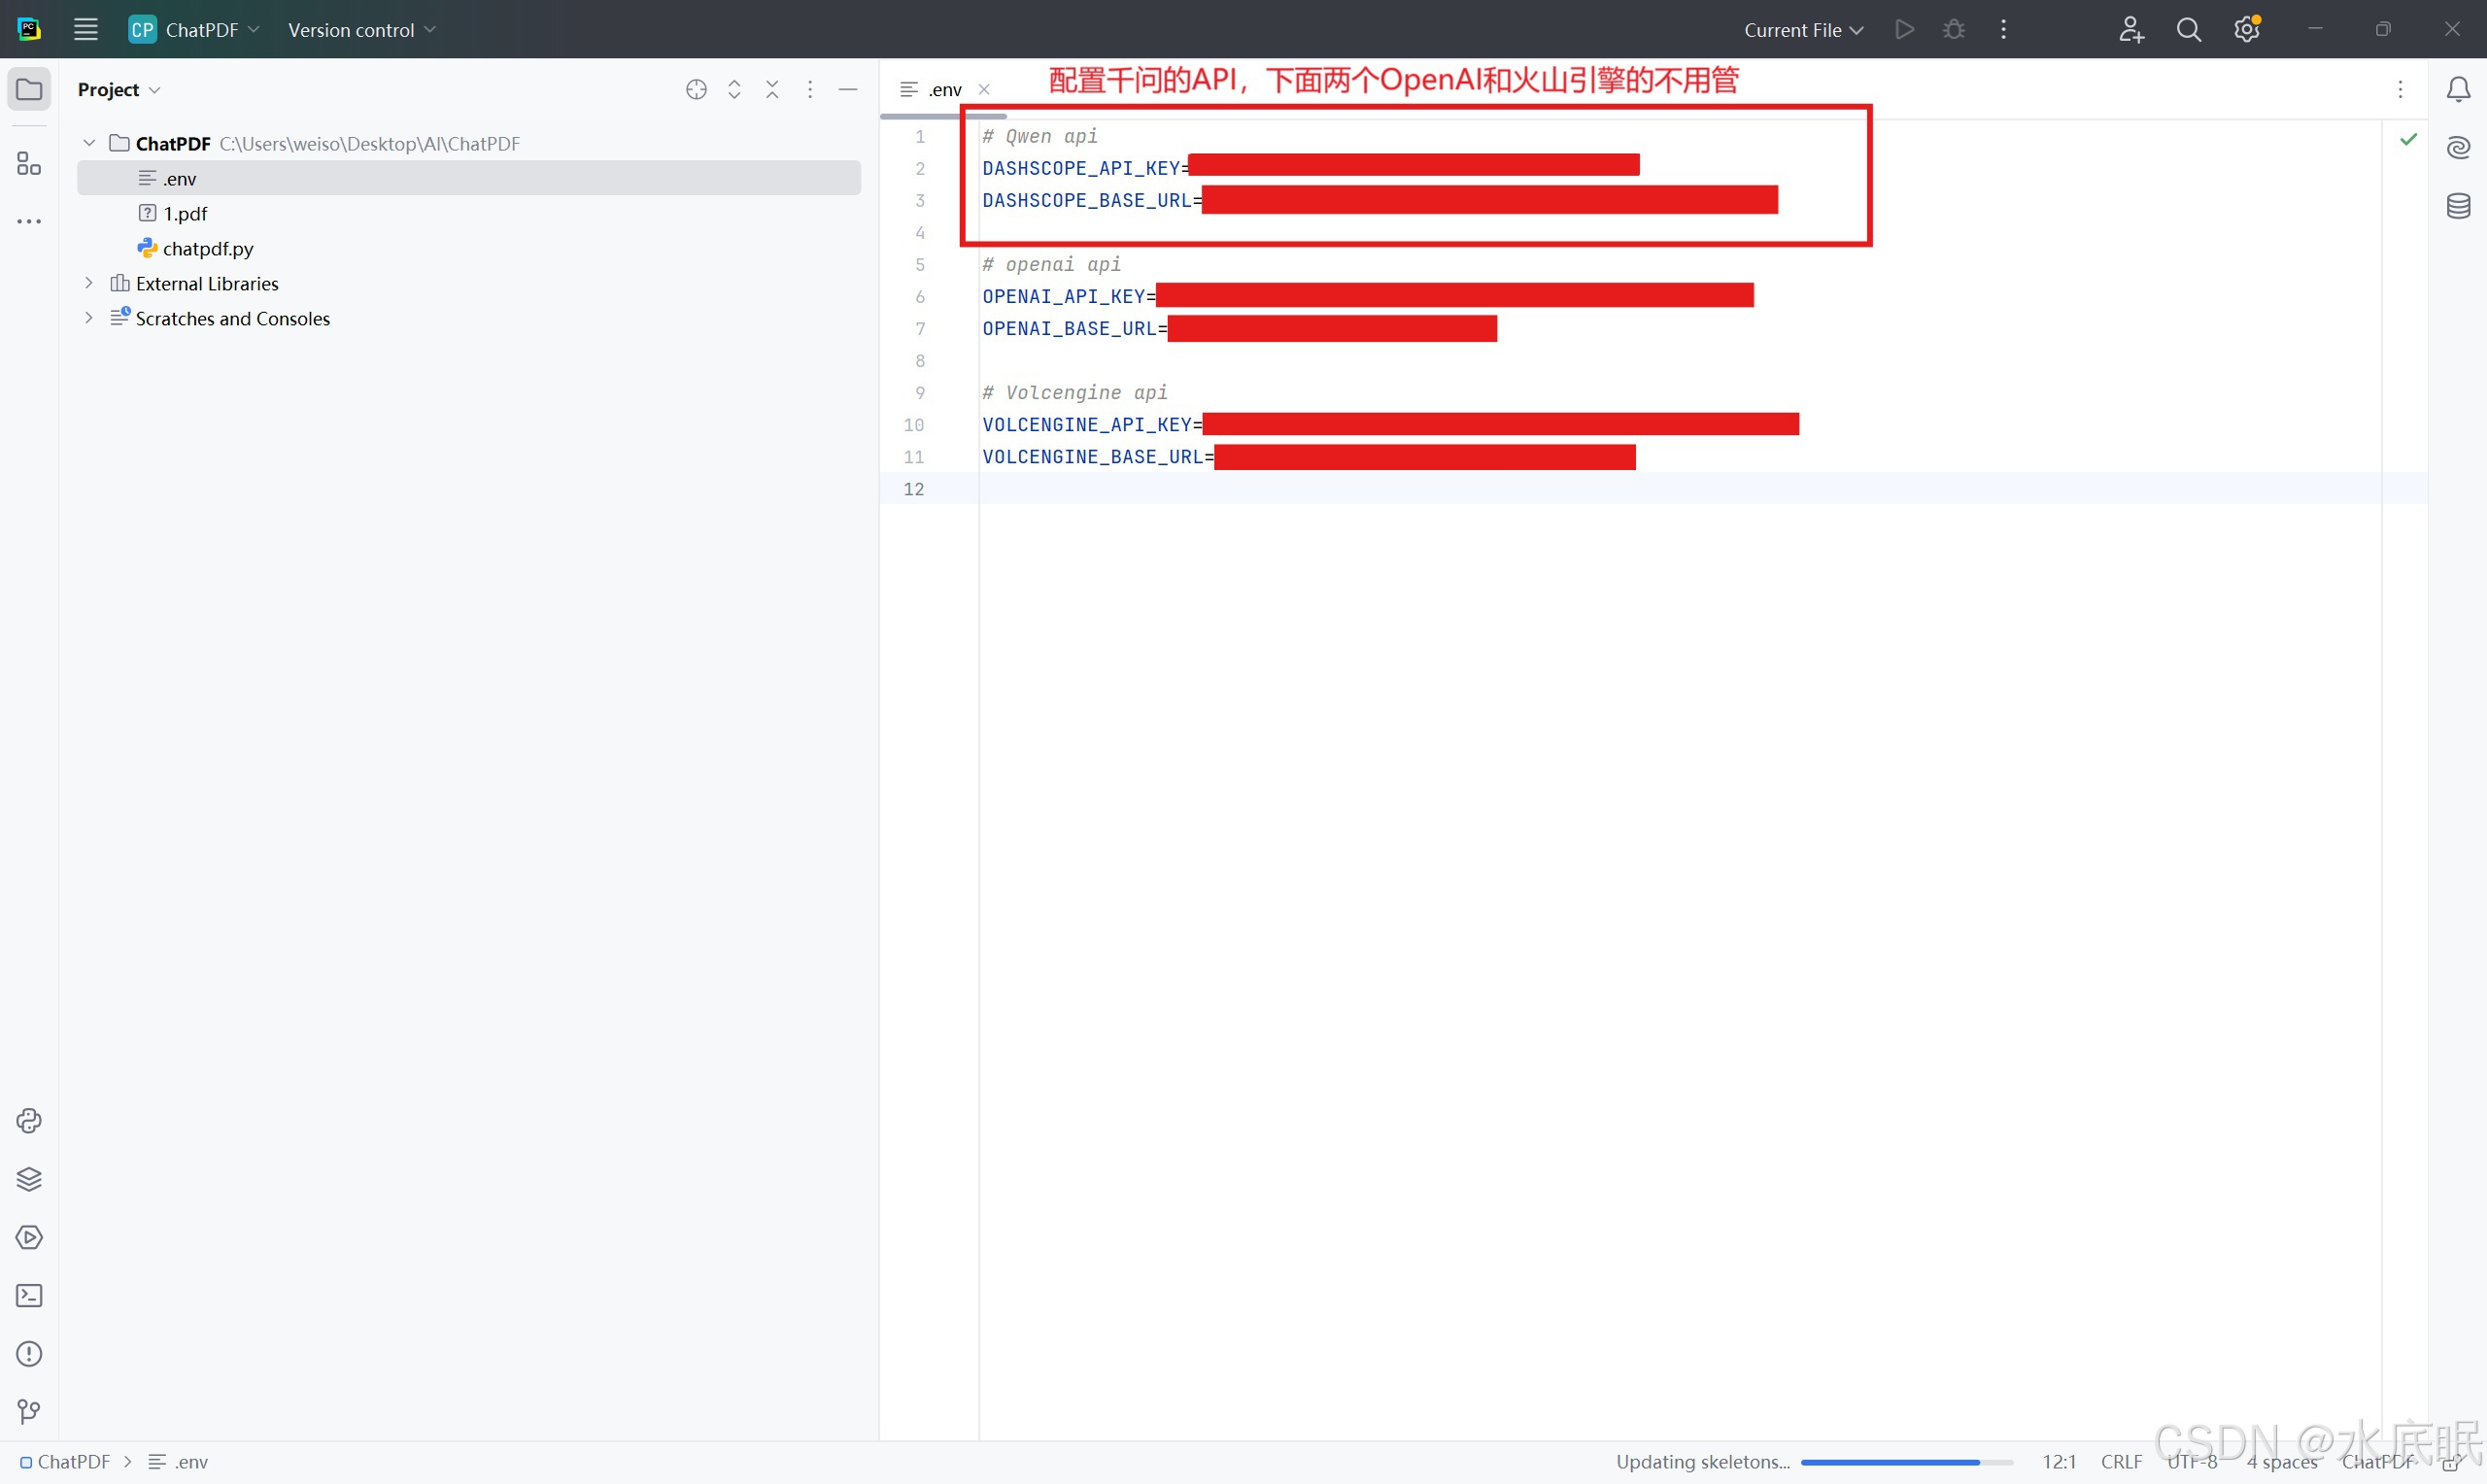Expand selected in project tree
2487x1484 pixels.
[734, 90]
